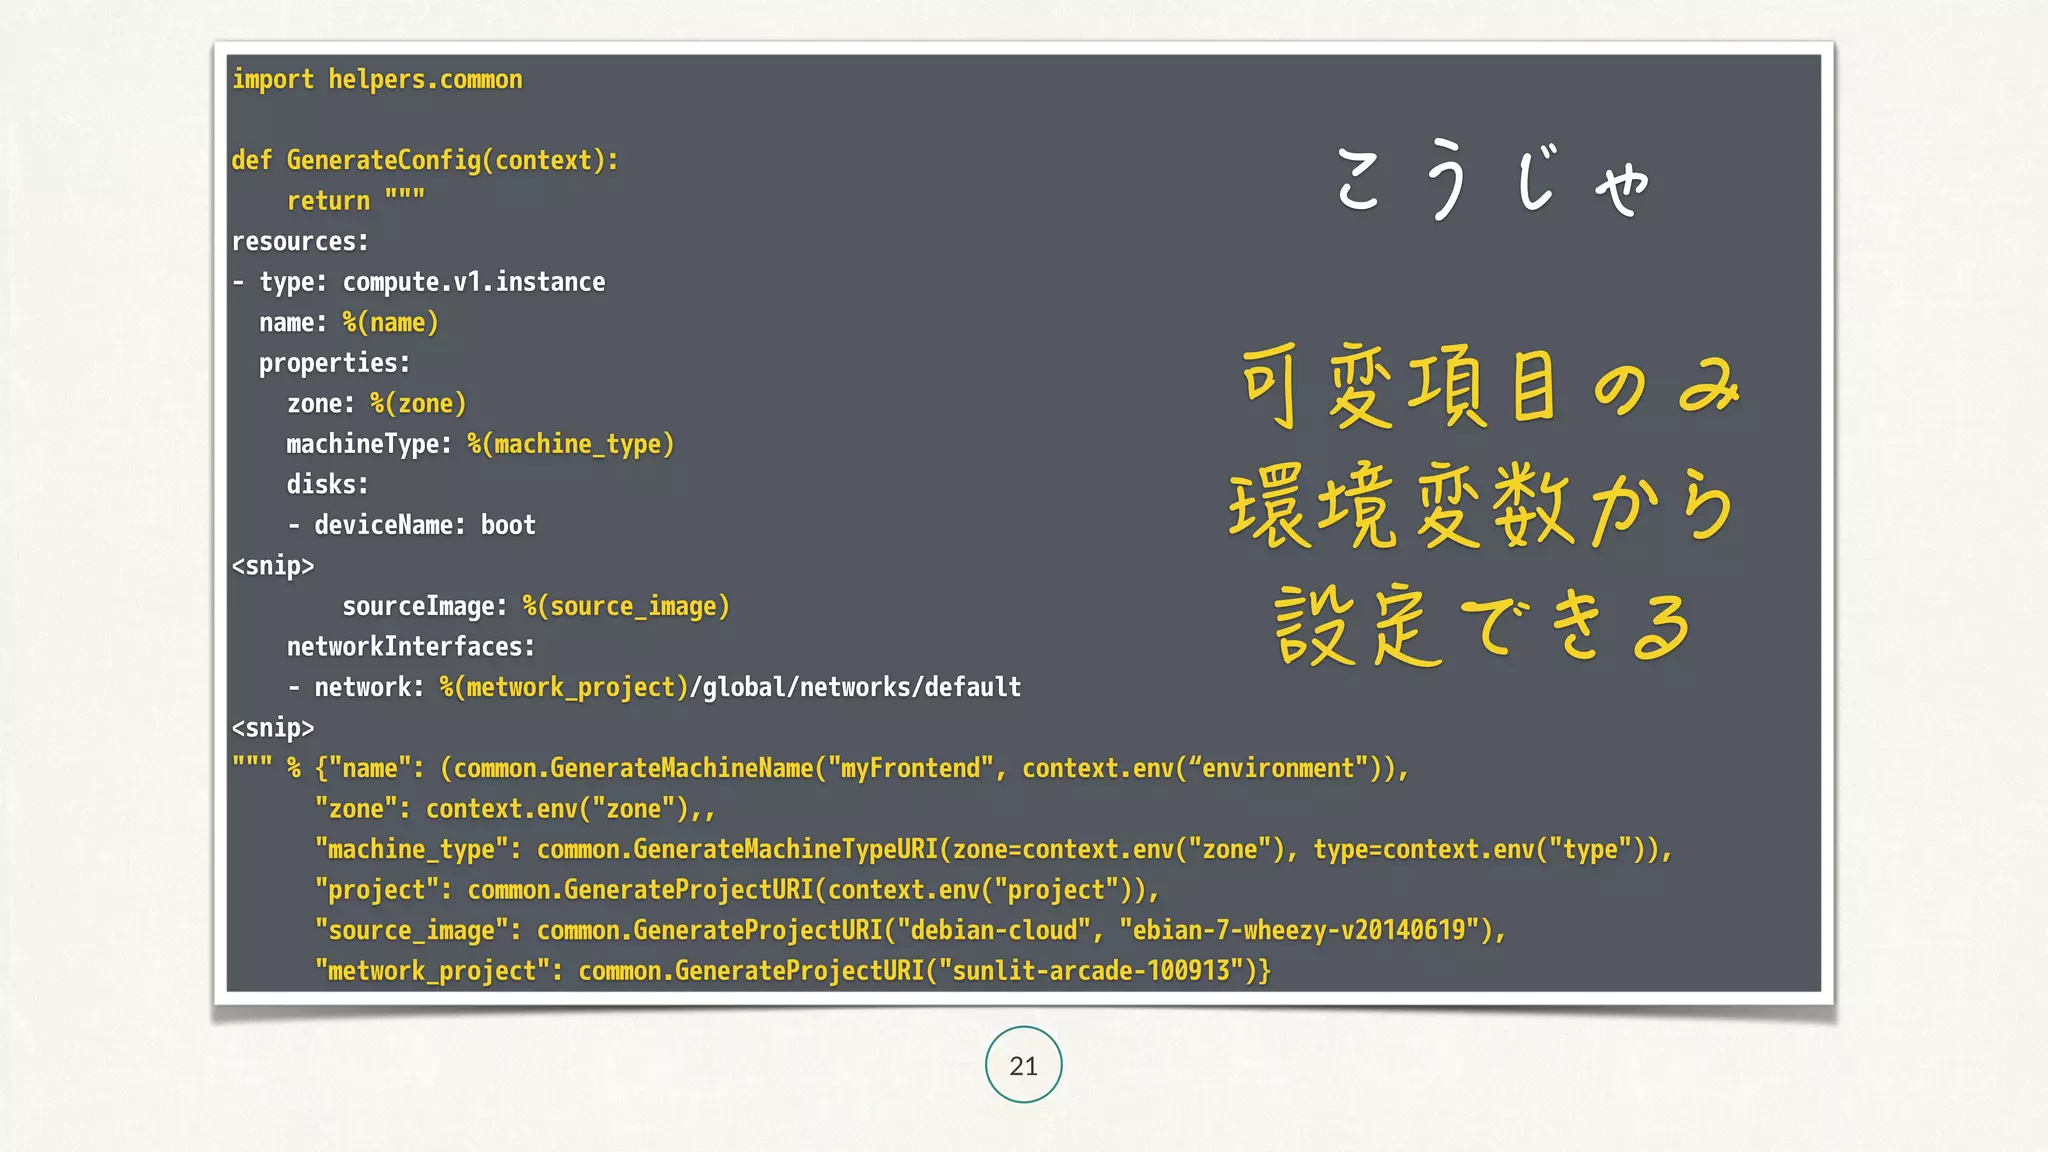Screen dimensions: 2048x1152
Task: Click the 'properties:' line
Action: 334,363
